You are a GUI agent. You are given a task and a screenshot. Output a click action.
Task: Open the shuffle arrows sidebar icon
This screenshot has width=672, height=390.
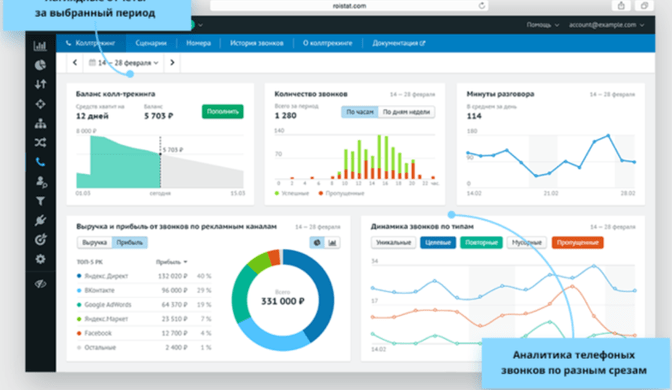click(40, 142)
